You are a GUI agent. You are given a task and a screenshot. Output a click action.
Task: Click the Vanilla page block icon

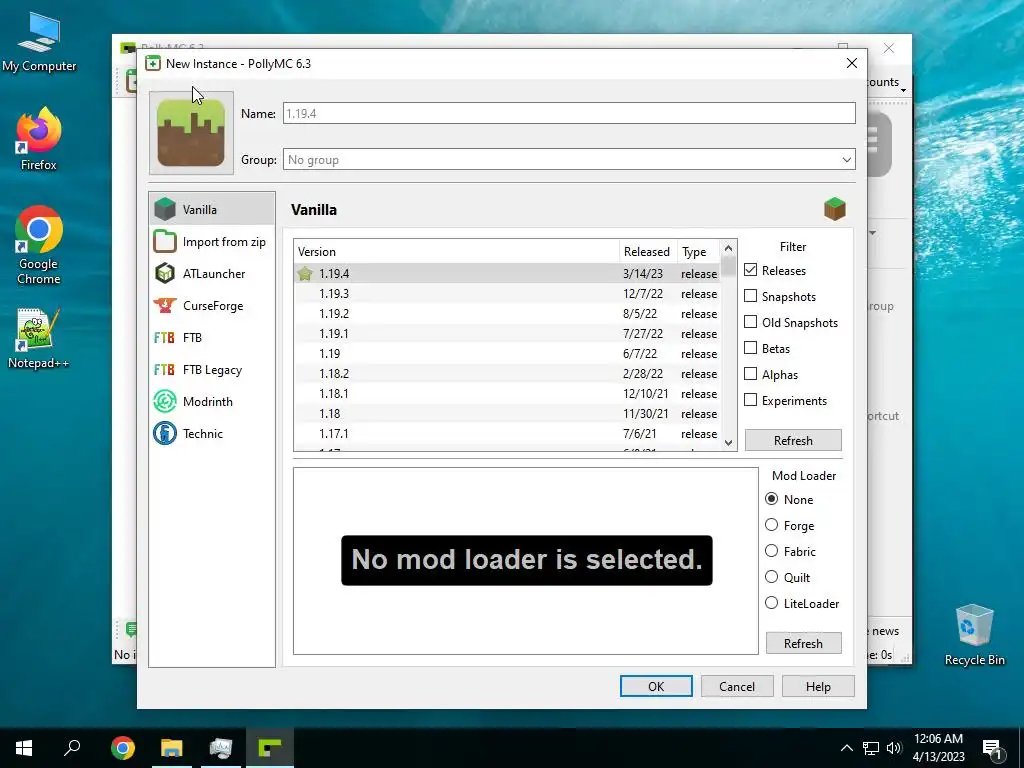pyautogui.click(x=835, y=210)
